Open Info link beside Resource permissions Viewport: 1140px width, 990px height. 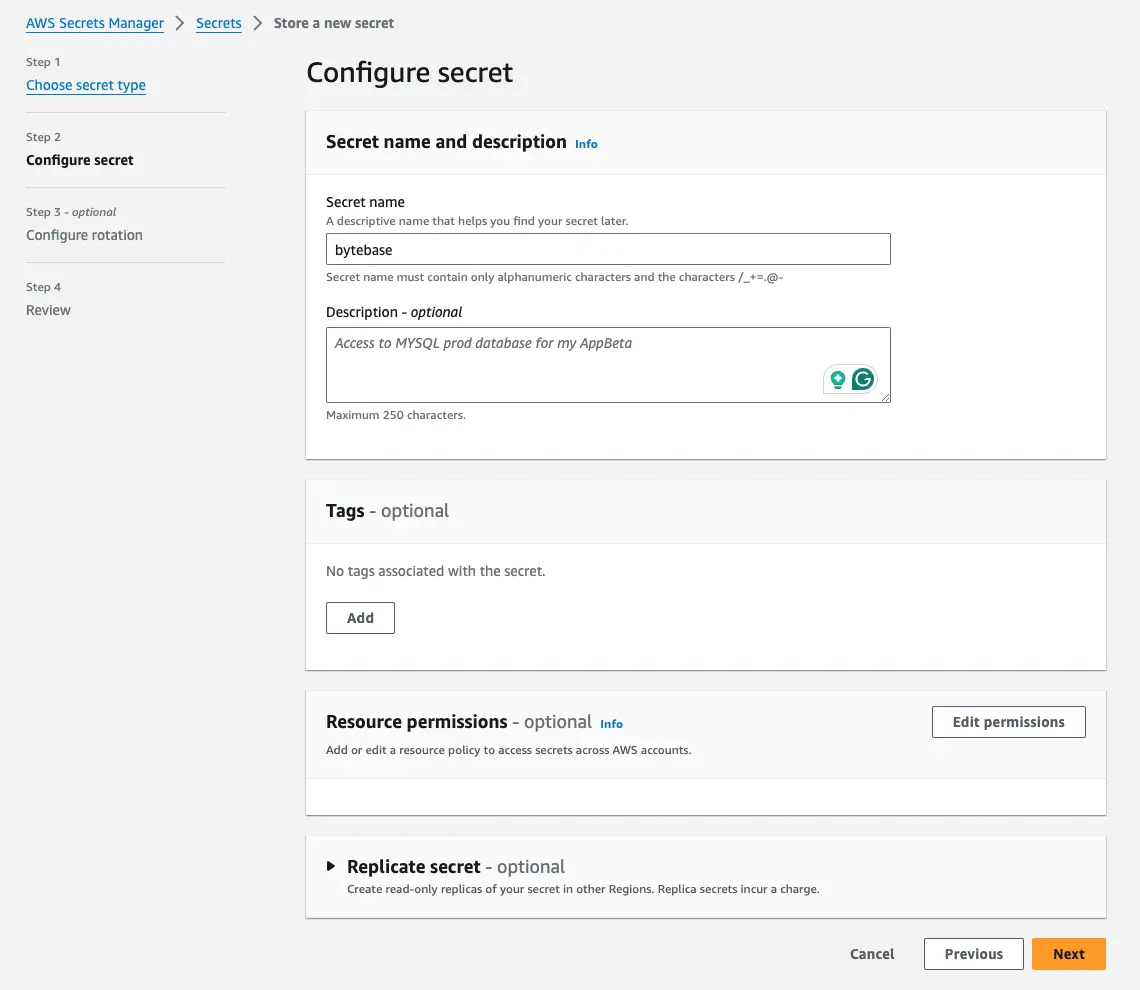click(611, 724)
